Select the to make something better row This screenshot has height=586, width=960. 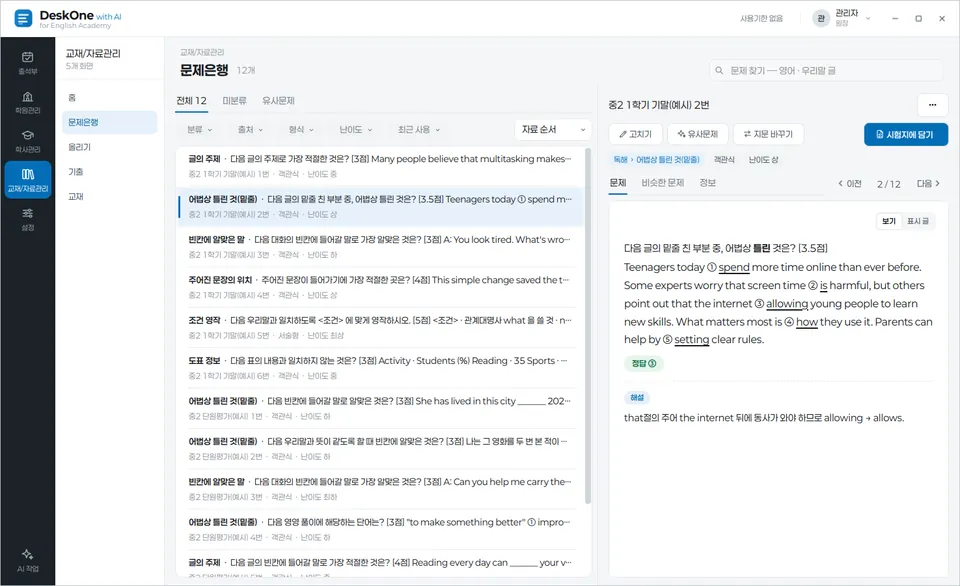pyautogui.click(x=380, y=530)
